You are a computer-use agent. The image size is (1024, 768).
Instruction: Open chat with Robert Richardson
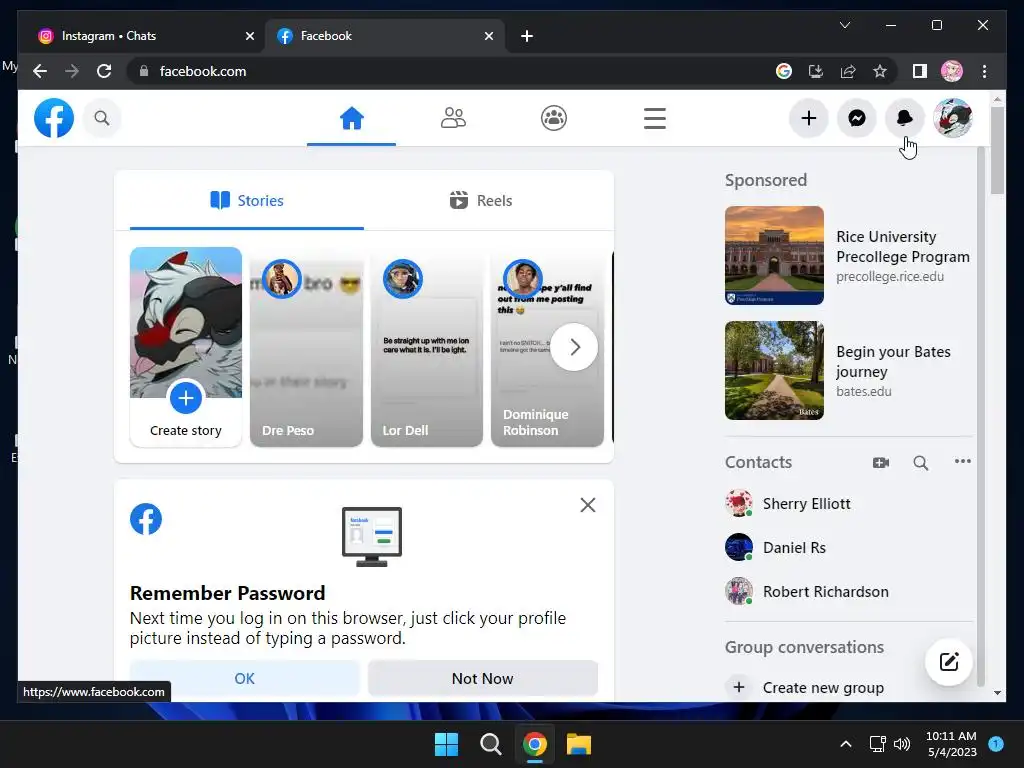coord(848,591)
